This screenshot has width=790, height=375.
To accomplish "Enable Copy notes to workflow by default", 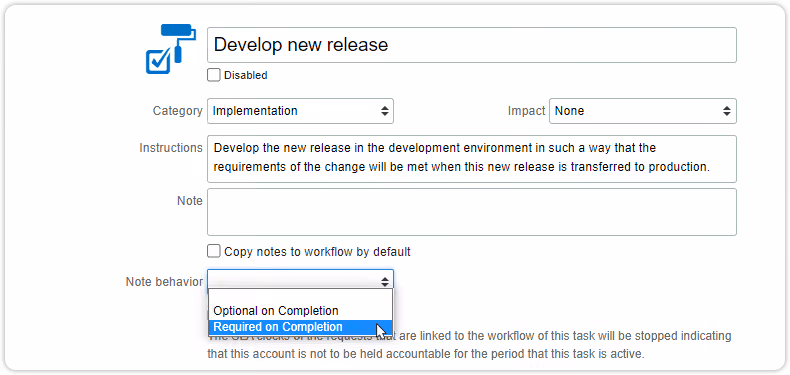I will coord(214,251).
